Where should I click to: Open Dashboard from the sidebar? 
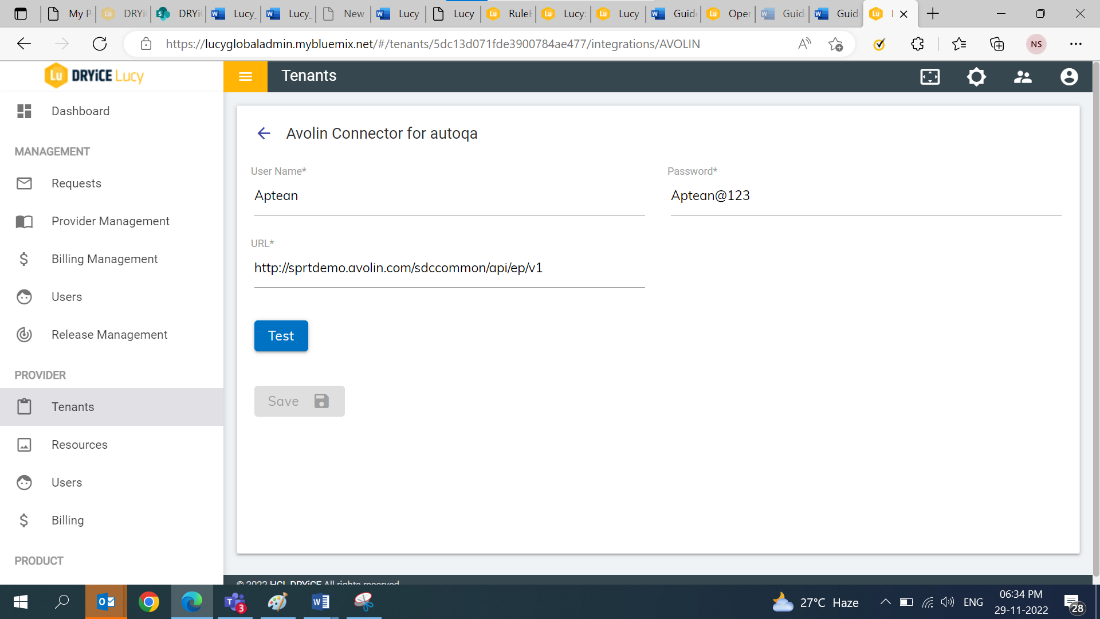tap(112, 111)
